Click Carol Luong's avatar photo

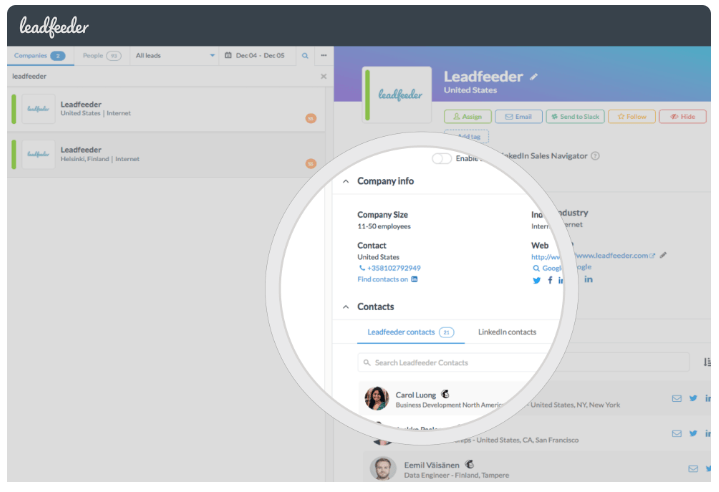point(377,398)
